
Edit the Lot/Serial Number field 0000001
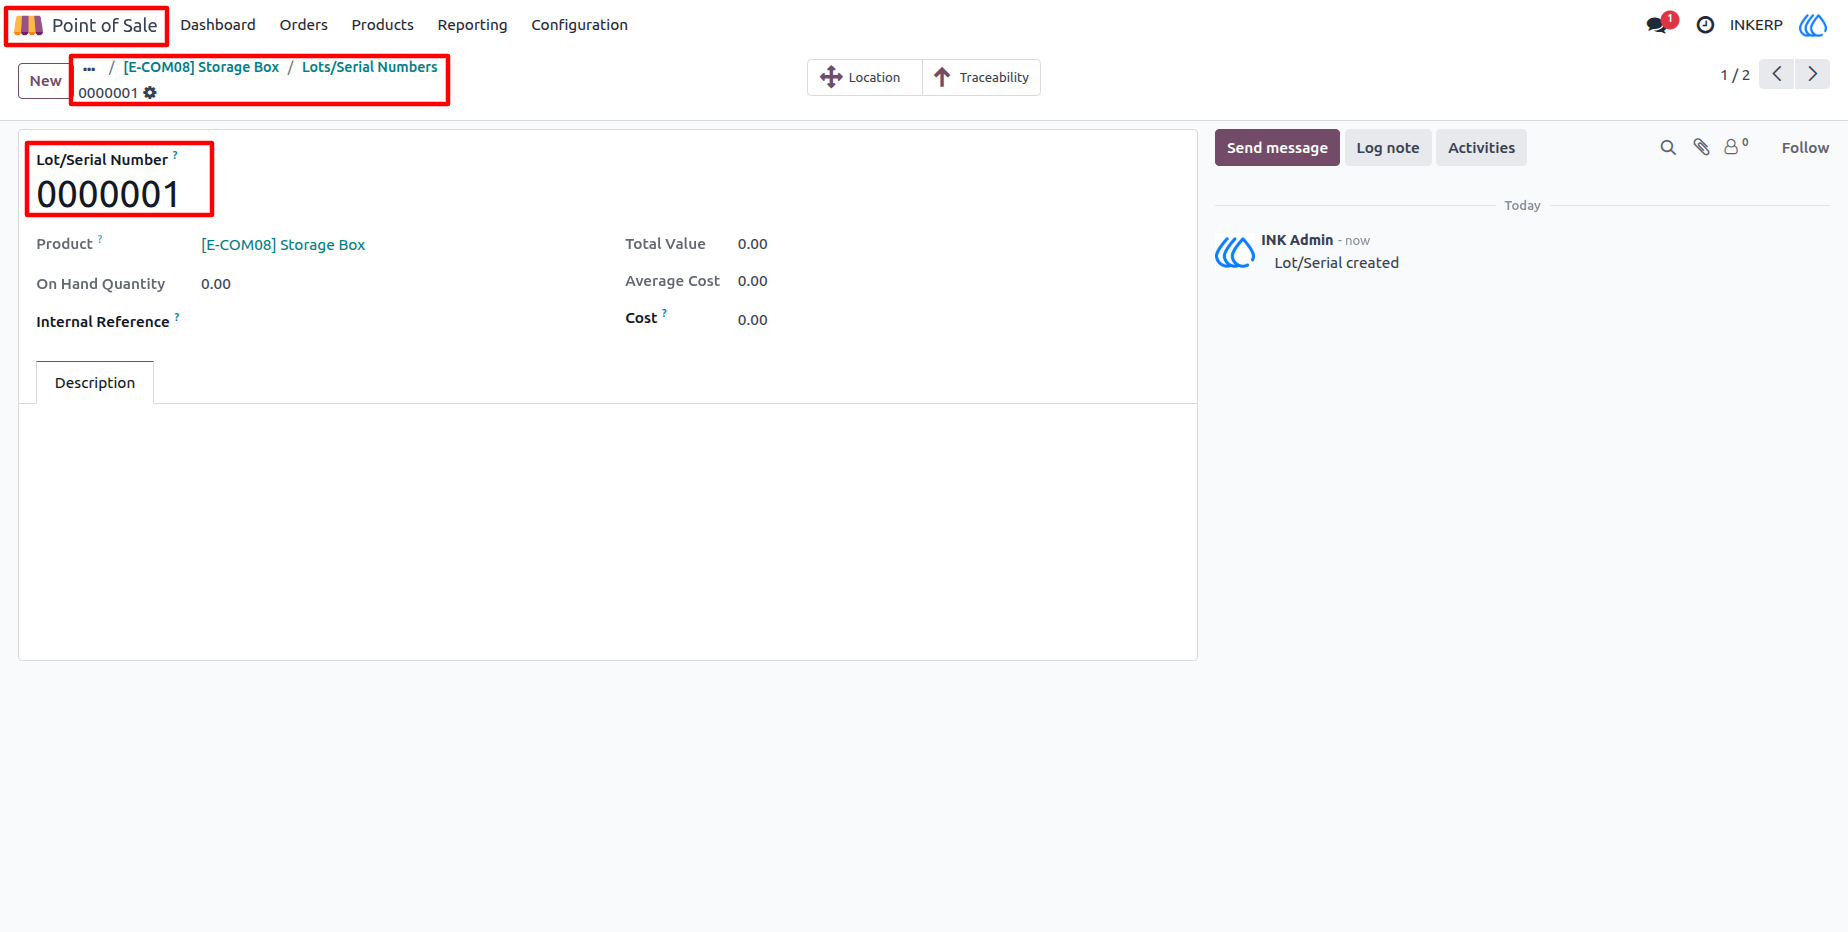point(108,195)
